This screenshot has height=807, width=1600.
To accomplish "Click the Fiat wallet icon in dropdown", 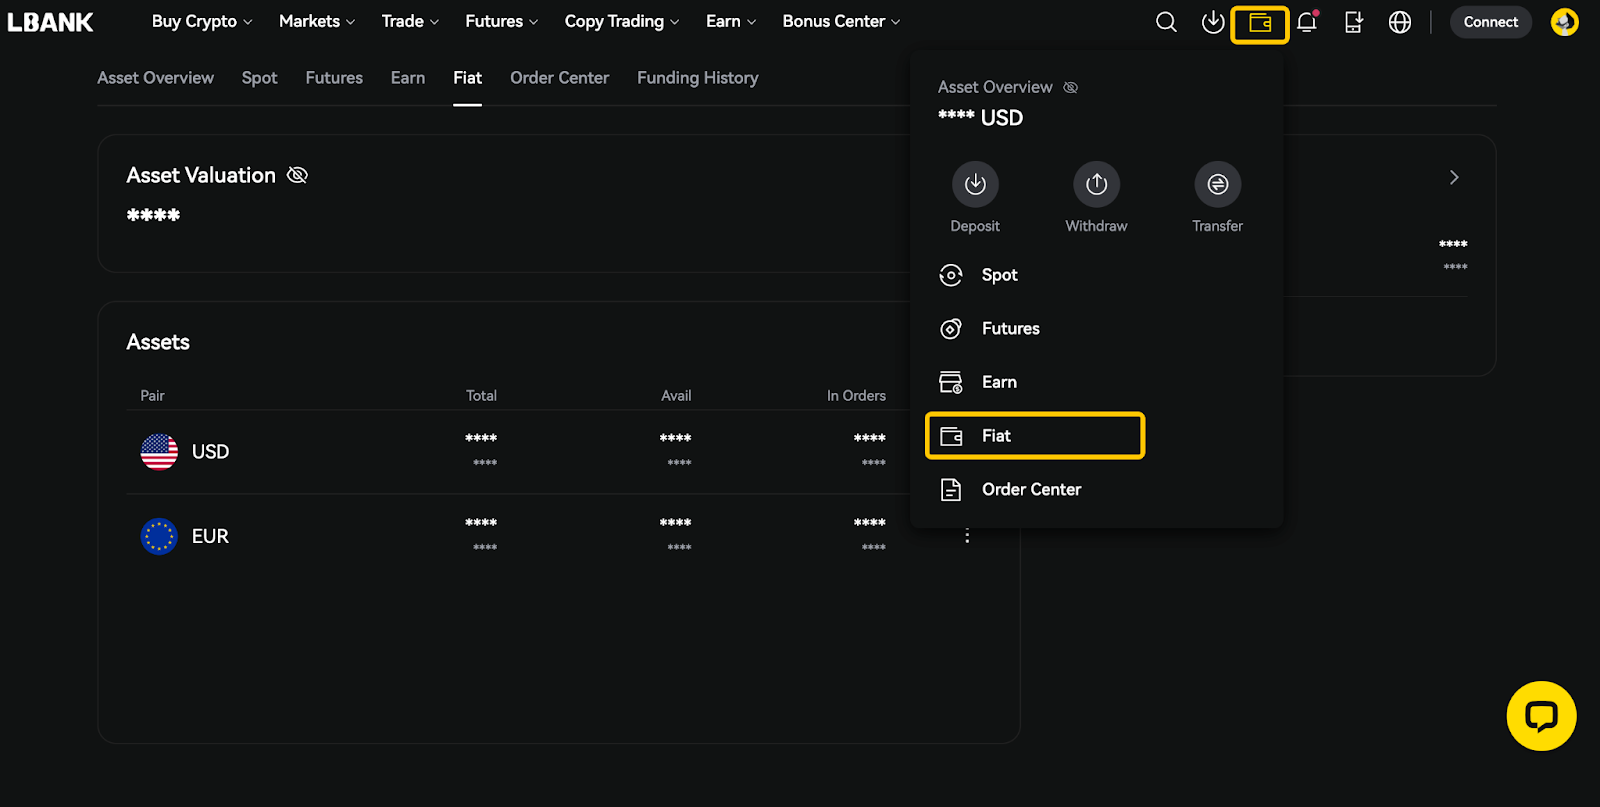I will pos(951,436).
